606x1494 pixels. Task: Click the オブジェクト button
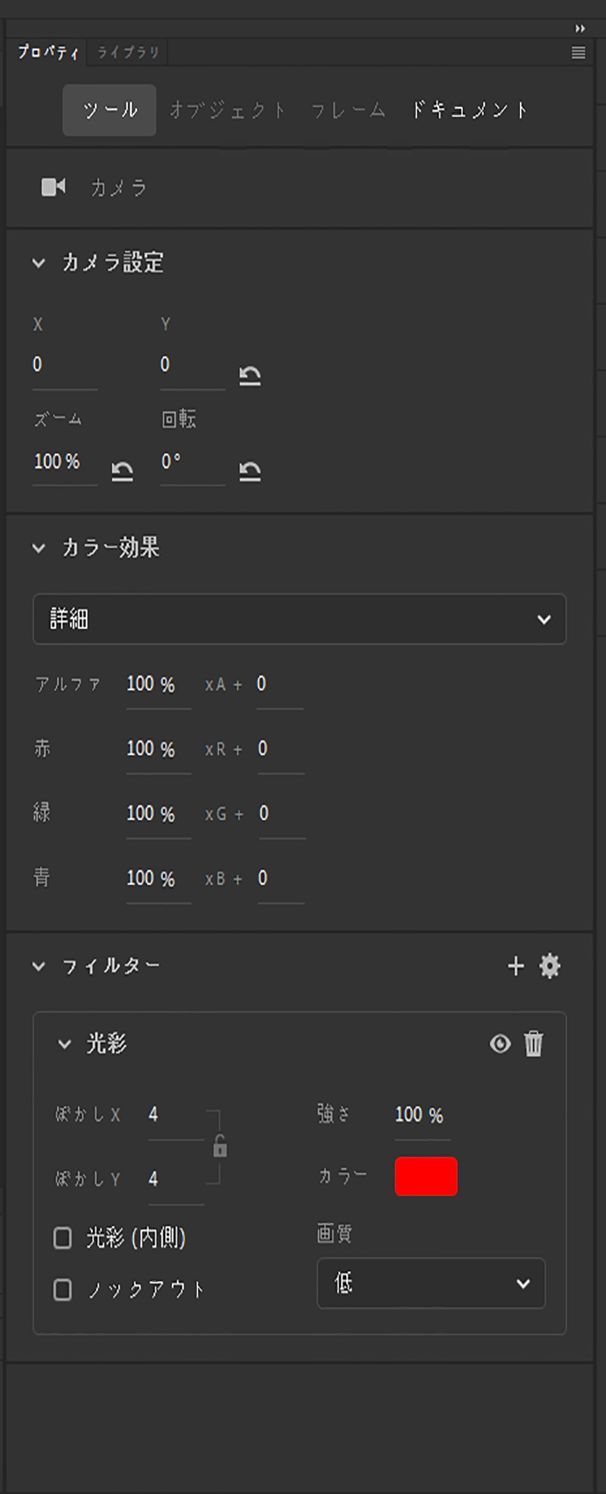tap(227, 110)
